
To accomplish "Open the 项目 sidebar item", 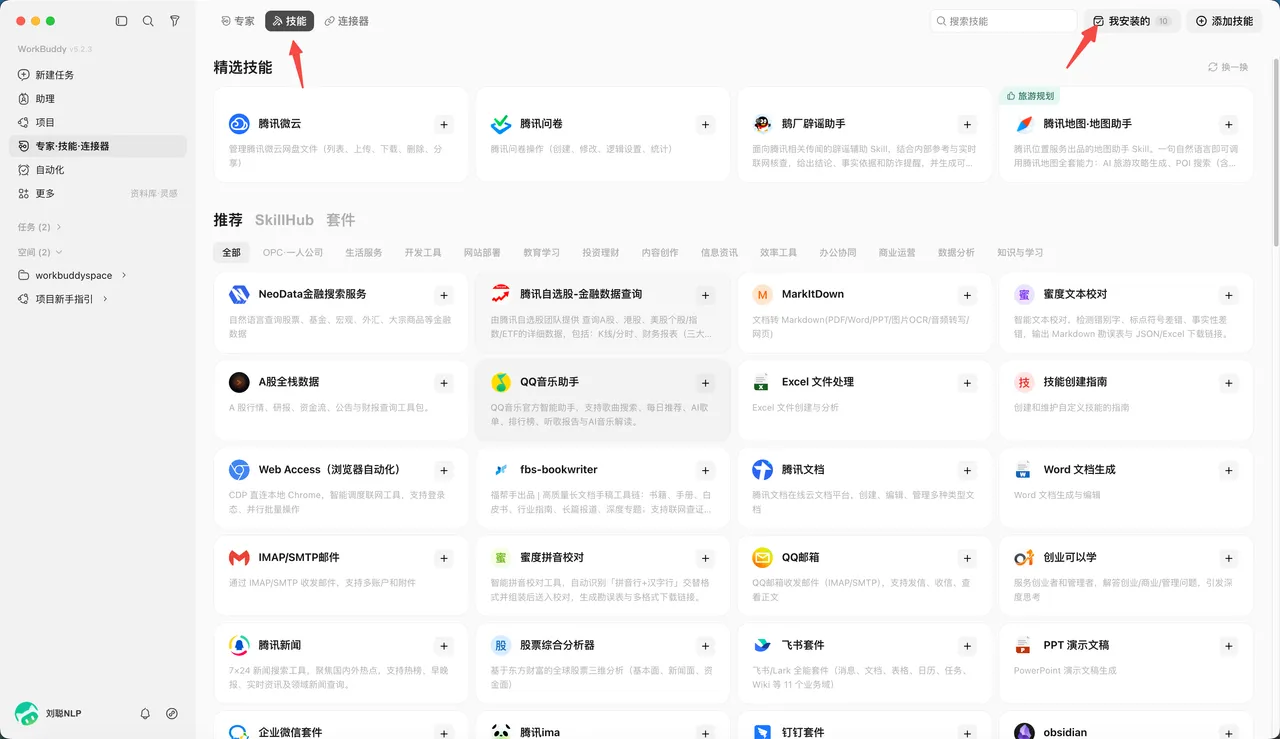I will pos(98,122).
